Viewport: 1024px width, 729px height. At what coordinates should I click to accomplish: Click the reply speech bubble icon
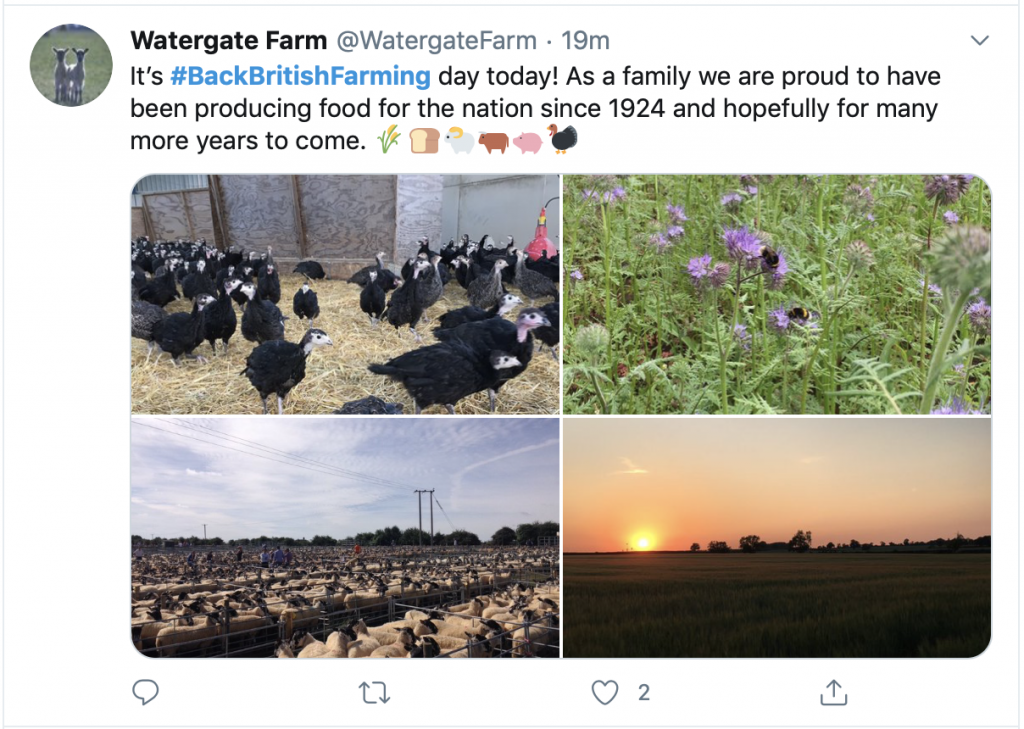pyautogui.click(x=145, y=692)
